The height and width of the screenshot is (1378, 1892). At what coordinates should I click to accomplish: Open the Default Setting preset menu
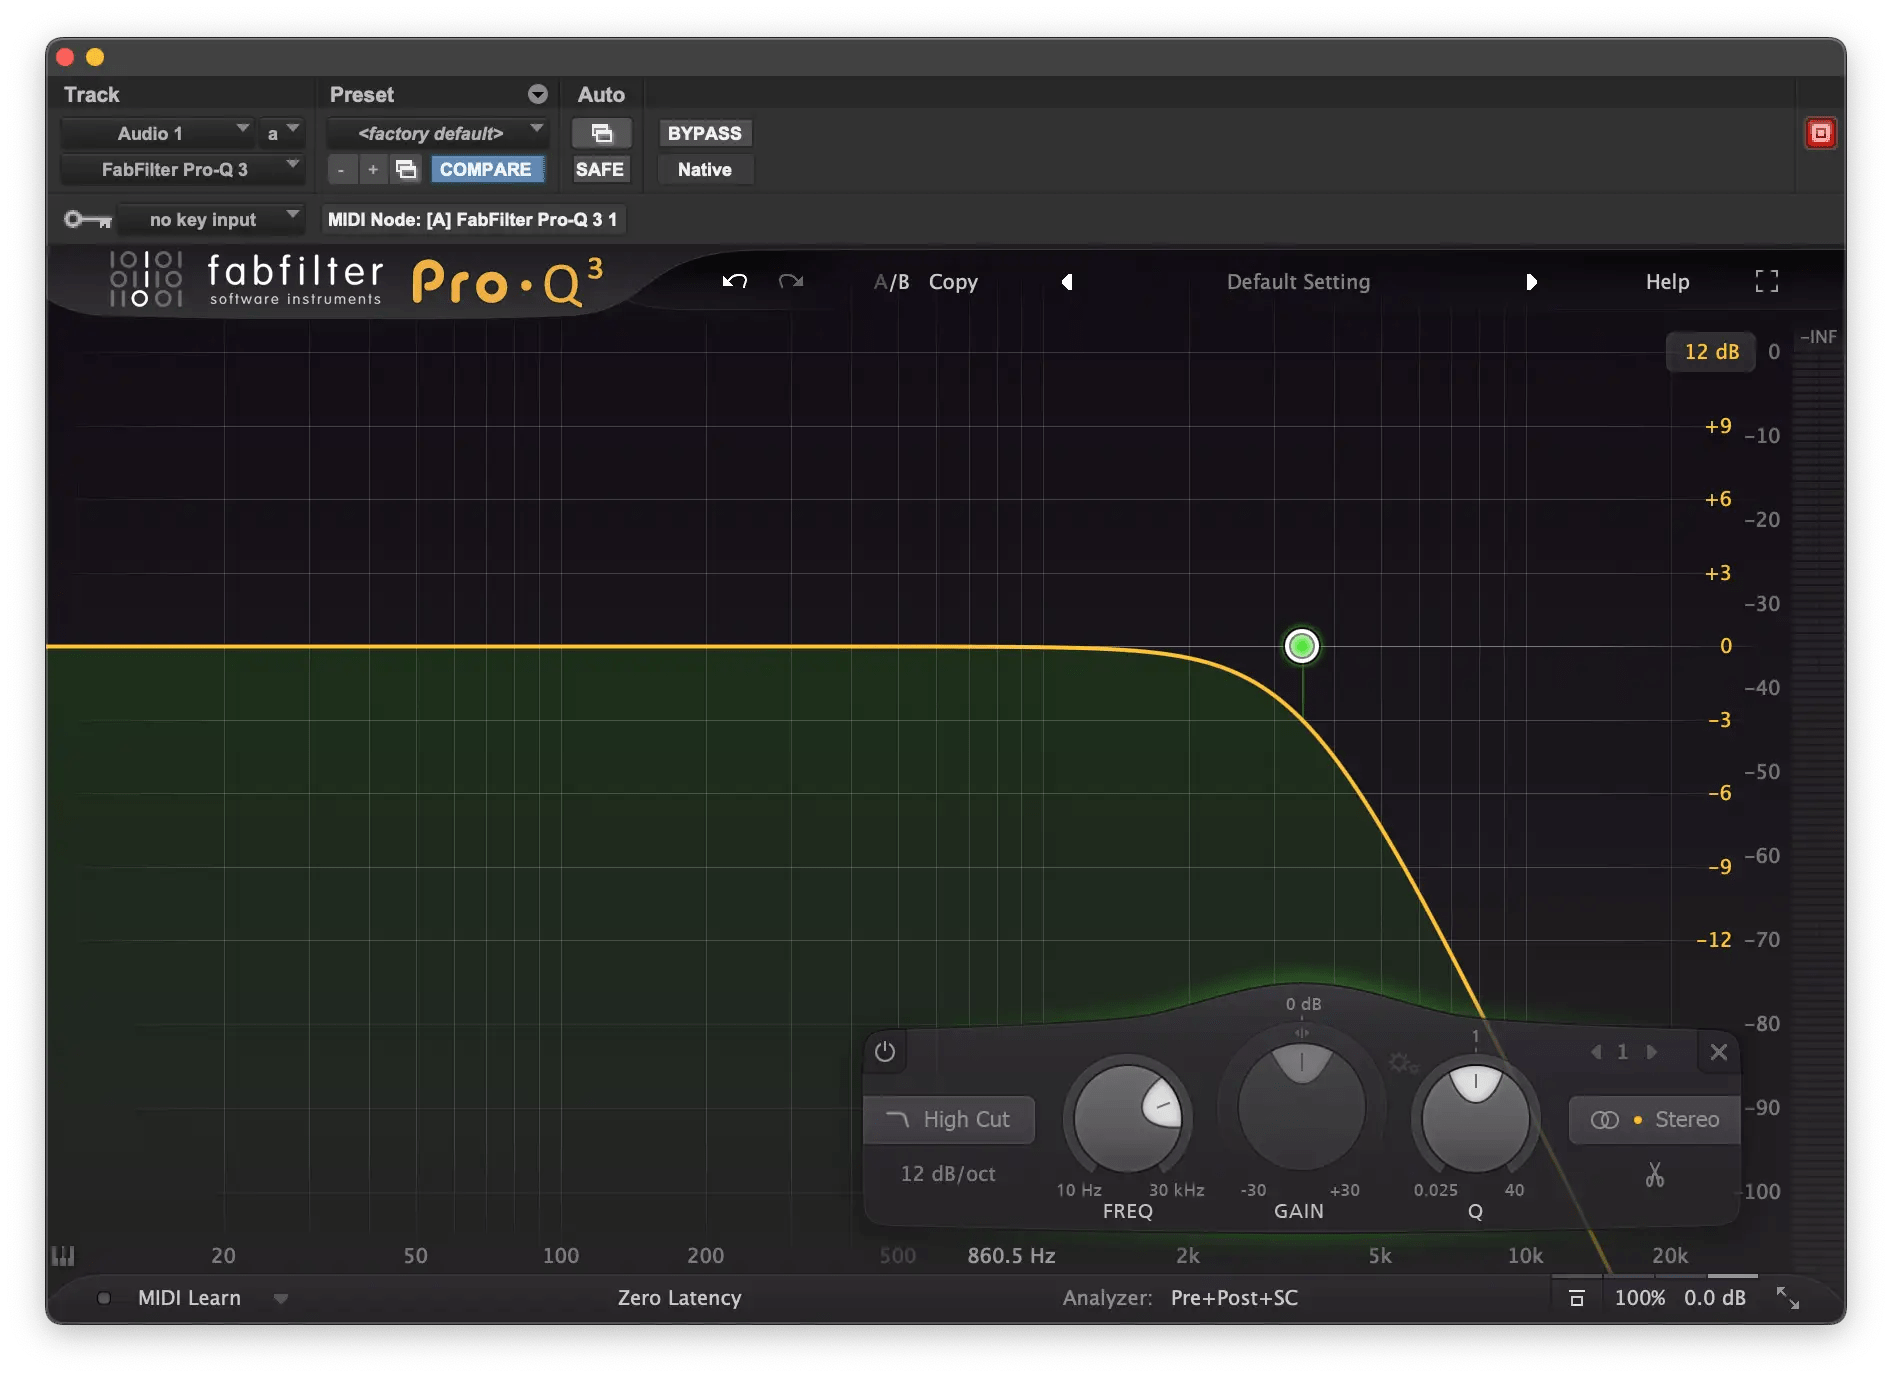(1298, 282)
